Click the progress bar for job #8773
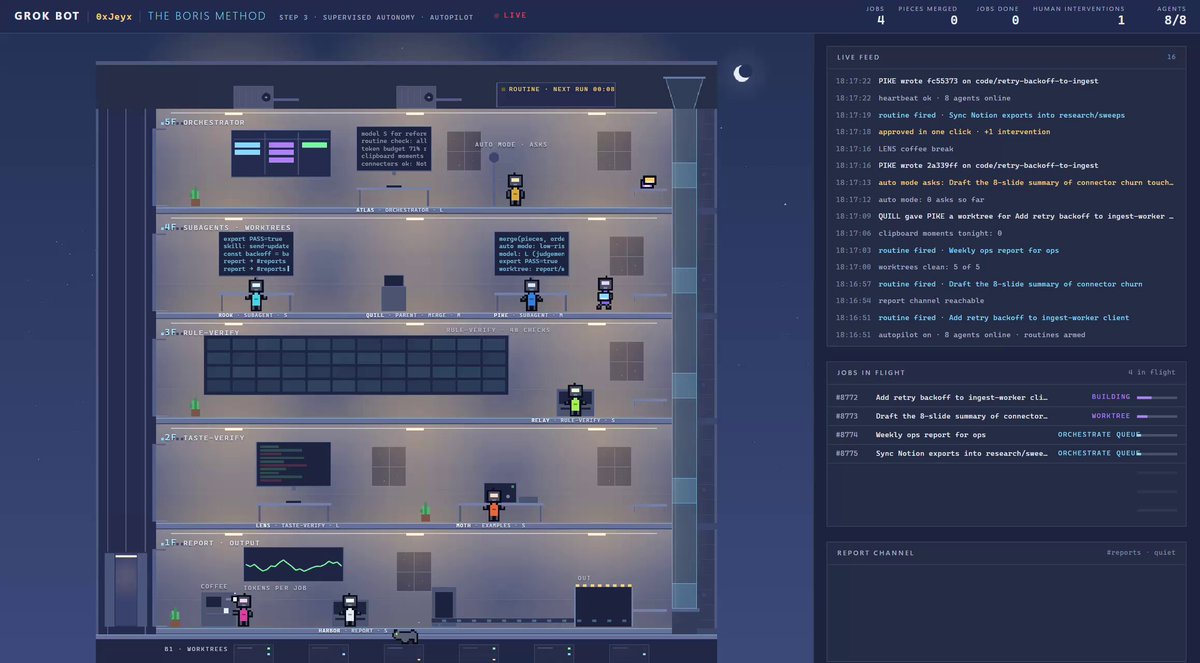 point(1157,417)
